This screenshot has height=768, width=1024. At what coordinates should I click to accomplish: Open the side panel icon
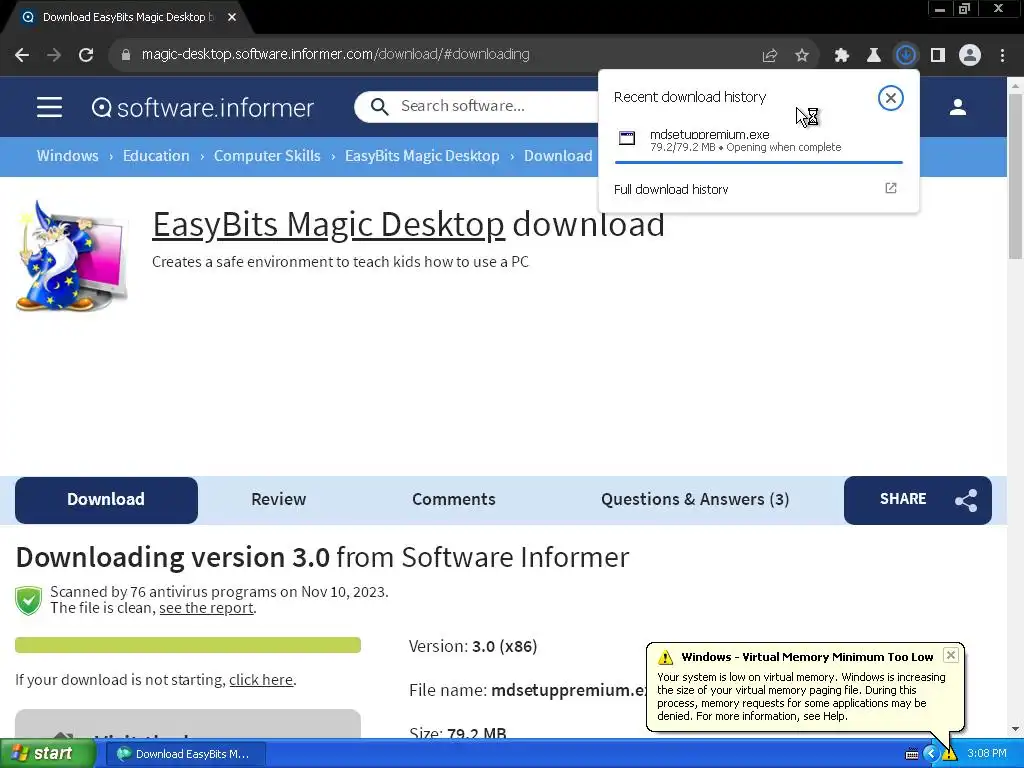[x=938, y=55]
